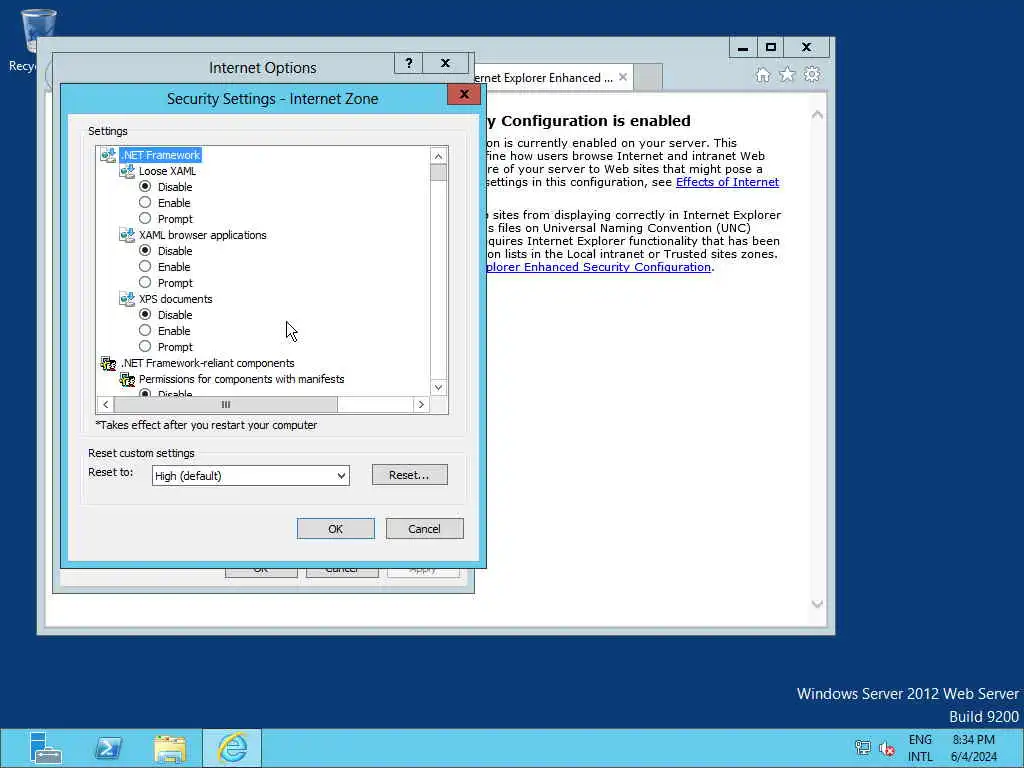
Task: Click the Loose XAML setting icon
Action: (x=127, y=171)
